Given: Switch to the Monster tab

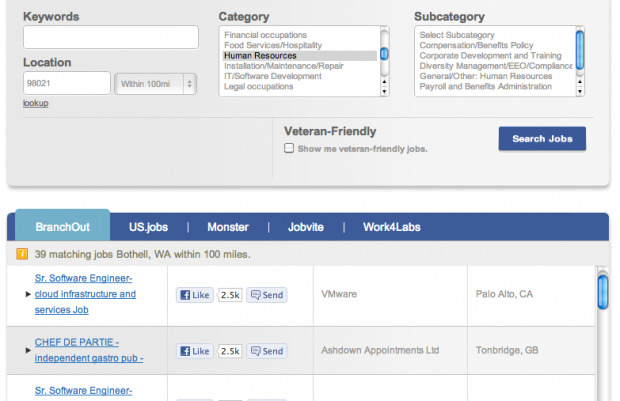Looking at the screenshot, I should point(228,227).
